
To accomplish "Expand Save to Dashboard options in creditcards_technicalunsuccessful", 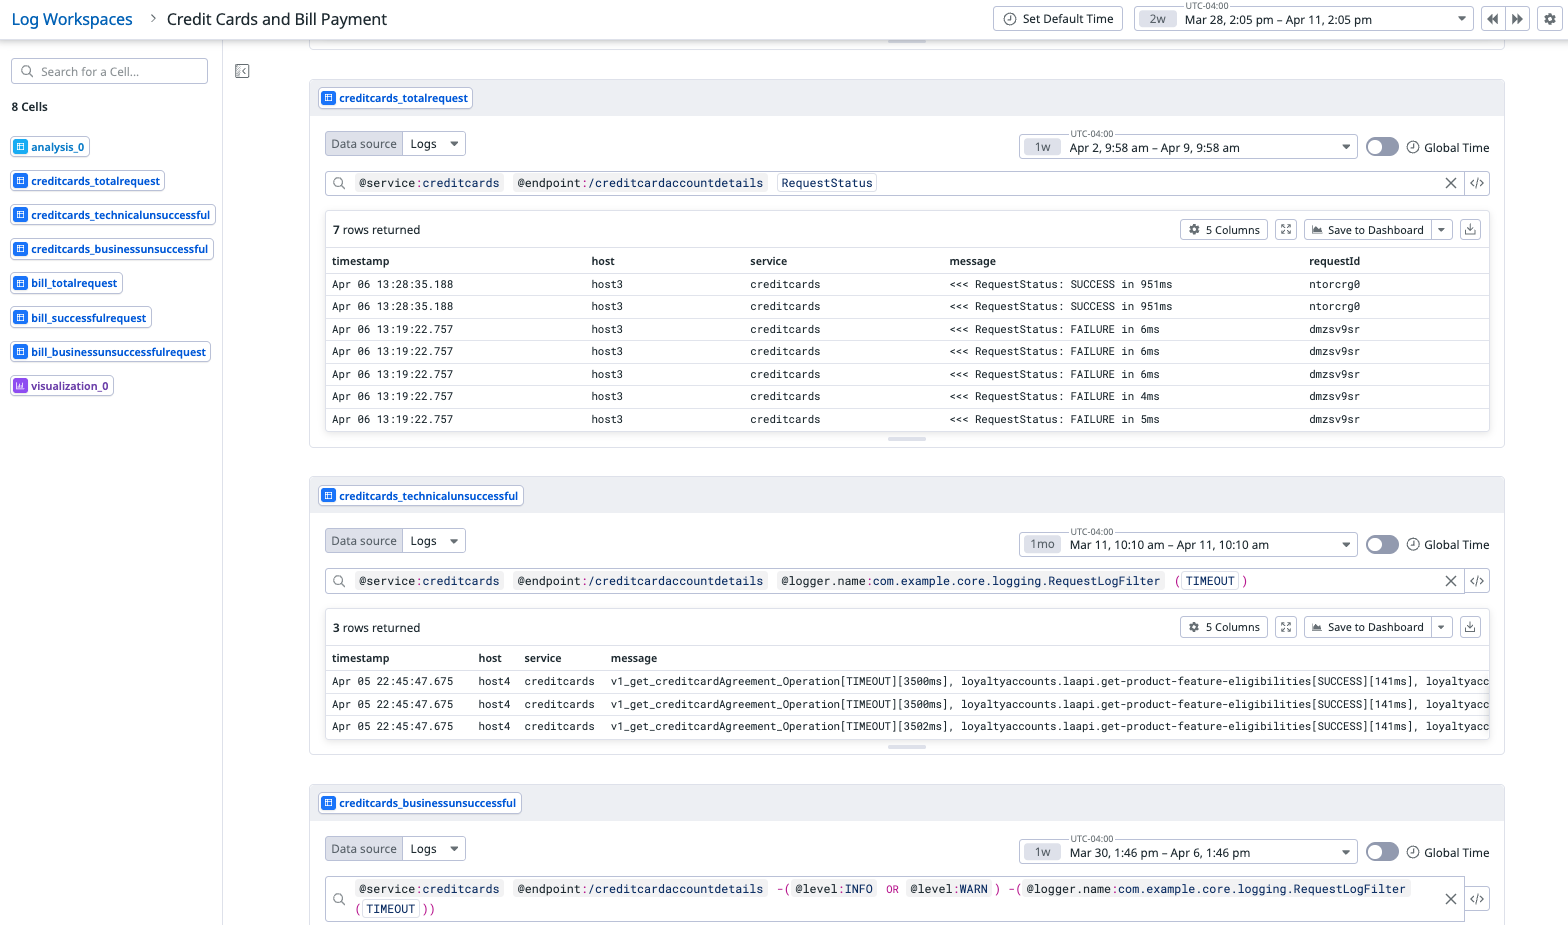I will pos(1441,627).
